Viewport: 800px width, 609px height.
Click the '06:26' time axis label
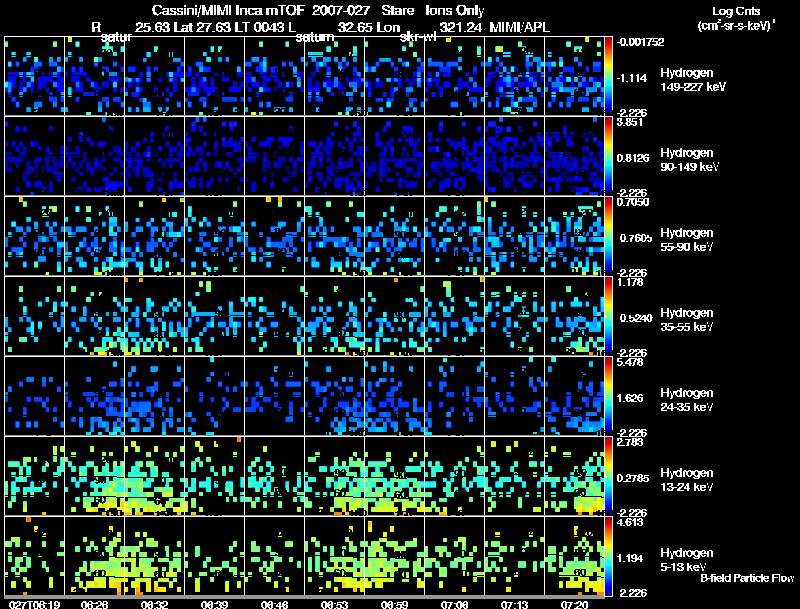94,604
